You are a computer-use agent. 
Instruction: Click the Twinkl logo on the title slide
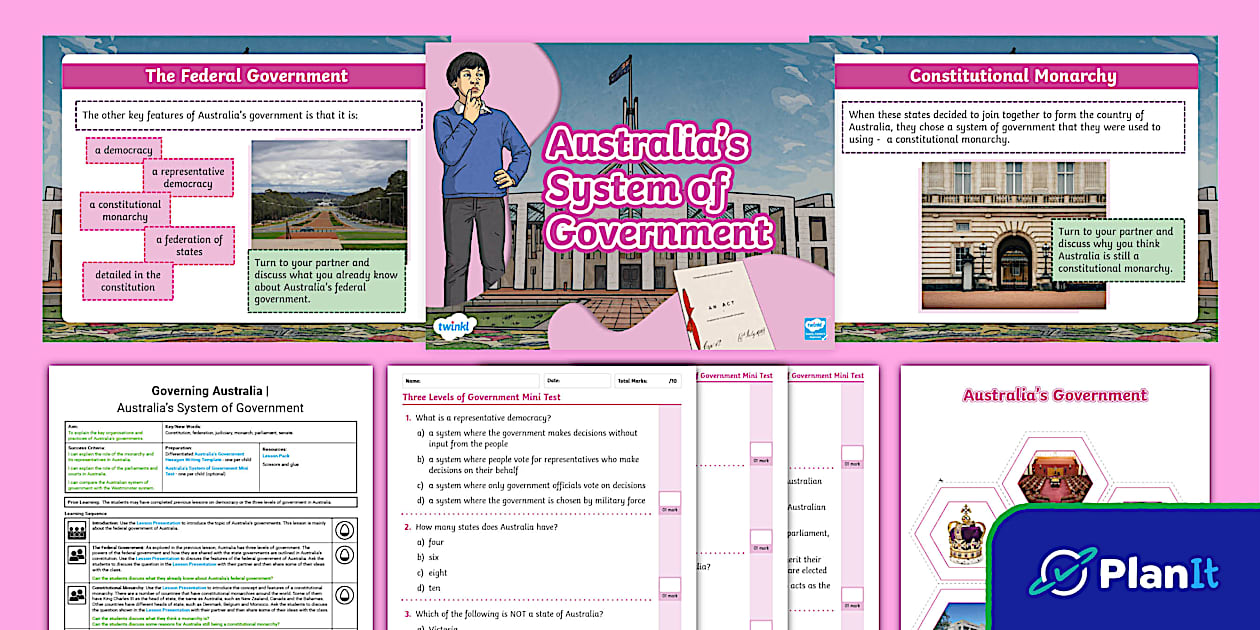point(455,326)
